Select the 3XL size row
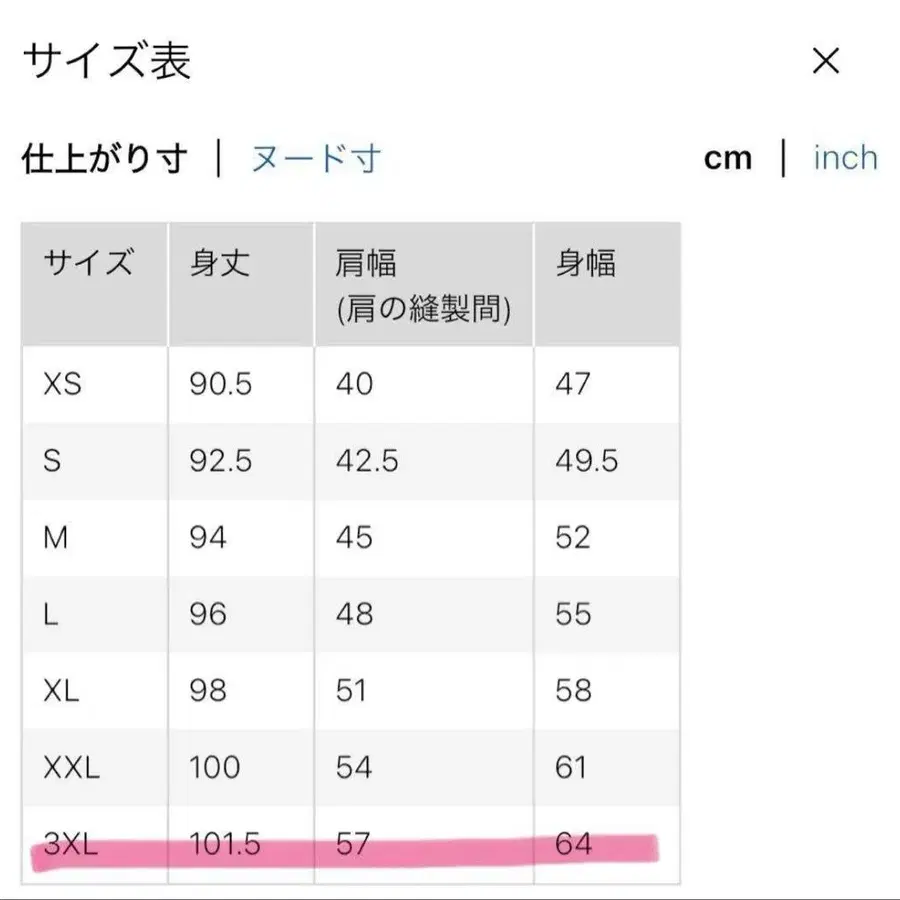900x900 pixels. [68, 845]
